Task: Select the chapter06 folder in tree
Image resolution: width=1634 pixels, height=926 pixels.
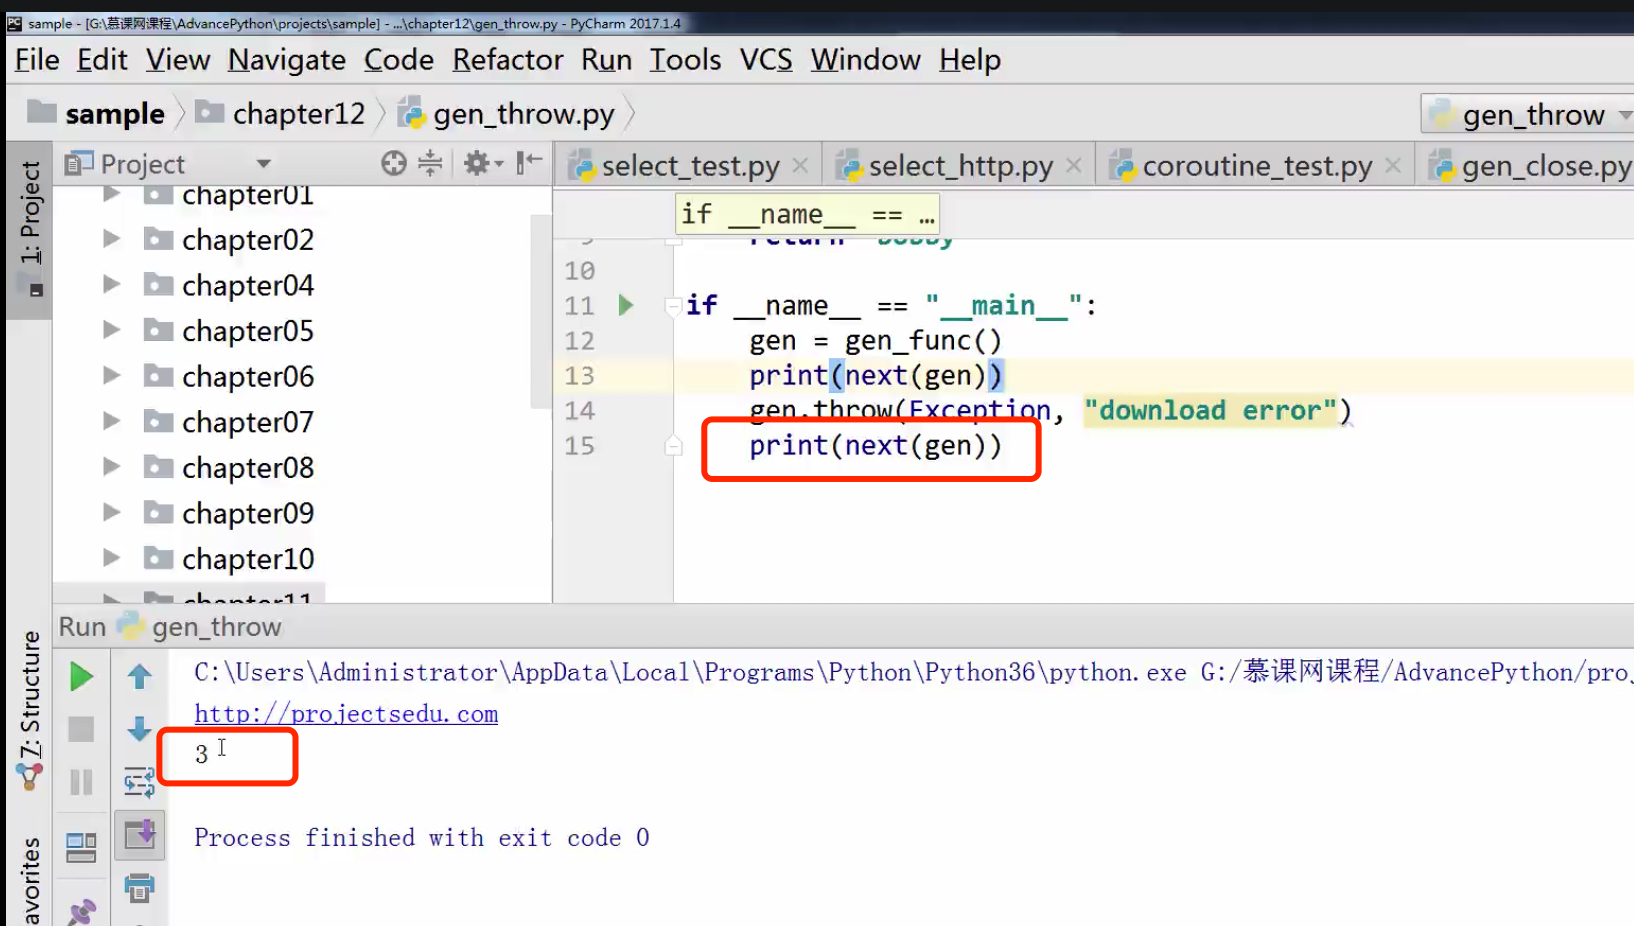Action: pyautogui.click(x=248, y=377)
